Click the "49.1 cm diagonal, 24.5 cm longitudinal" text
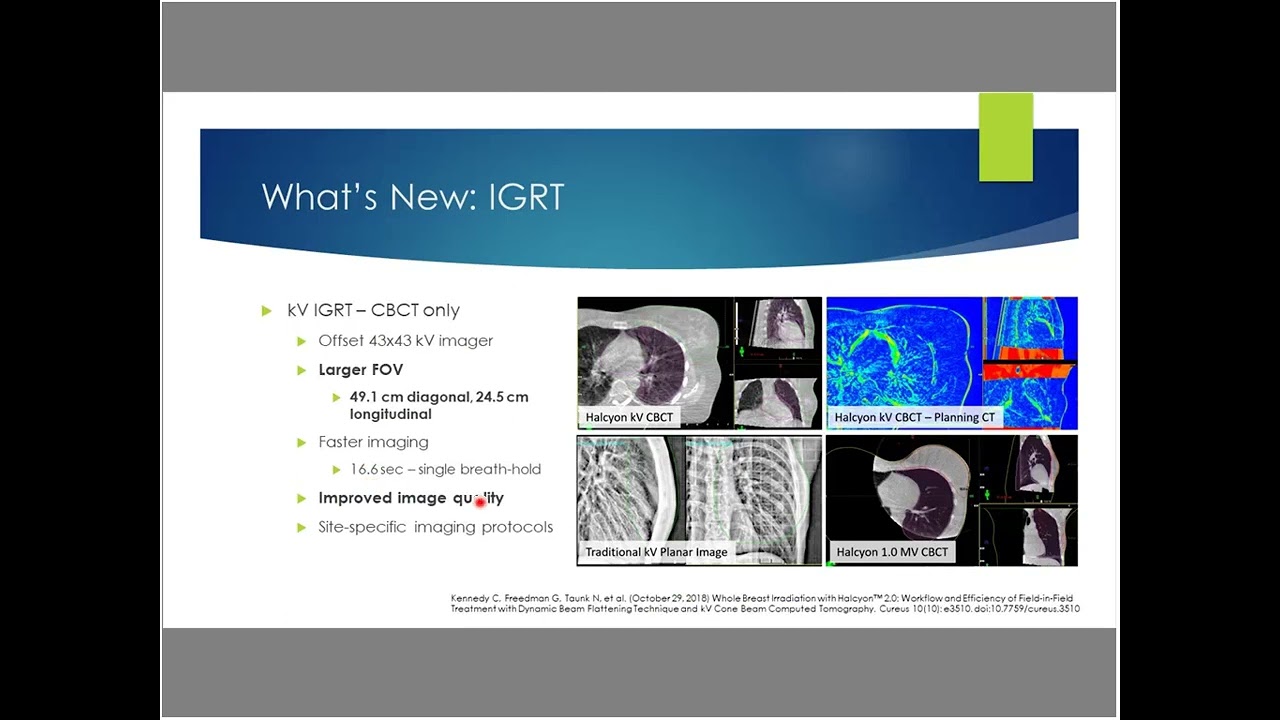Viewport: 1280px width, 720px height. tap(439, 405)
